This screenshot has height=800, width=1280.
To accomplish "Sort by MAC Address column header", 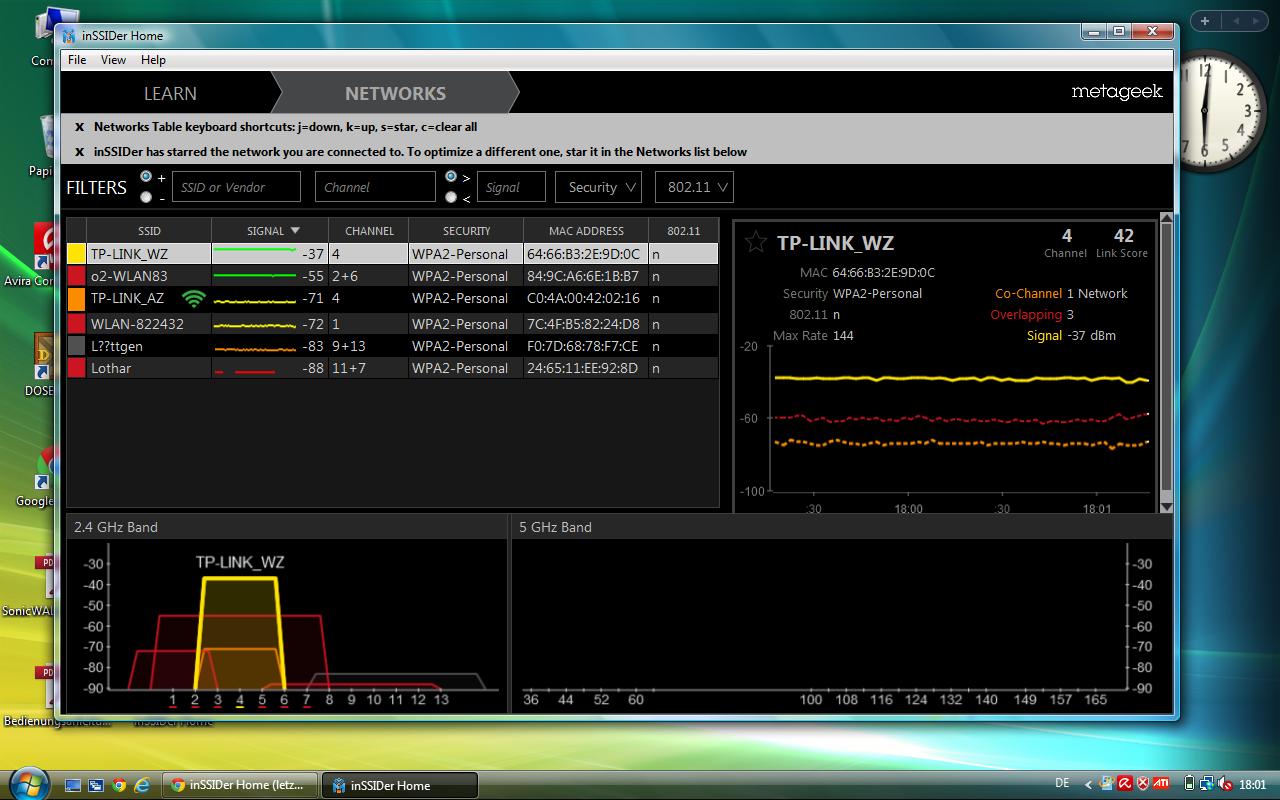I will 586,230.
